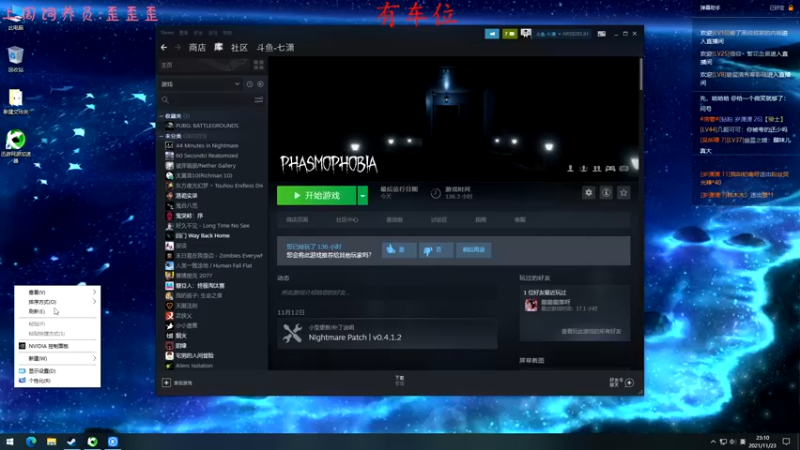View all friends who play link

pos(591,332)
